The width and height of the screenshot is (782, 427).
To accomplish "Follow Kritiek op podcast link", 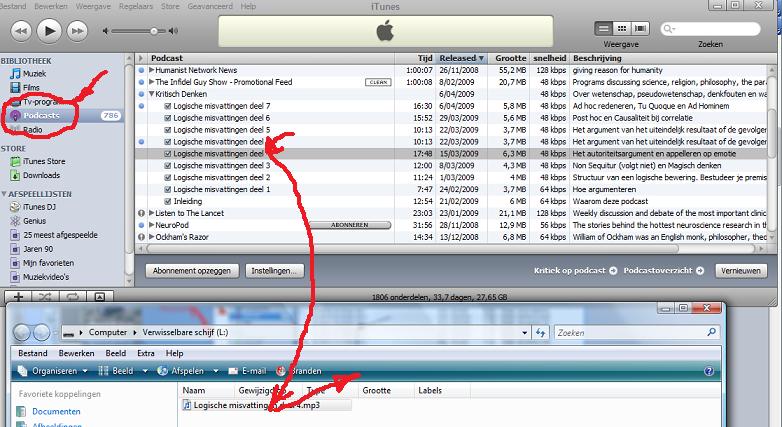I will [x=575, y=270].
